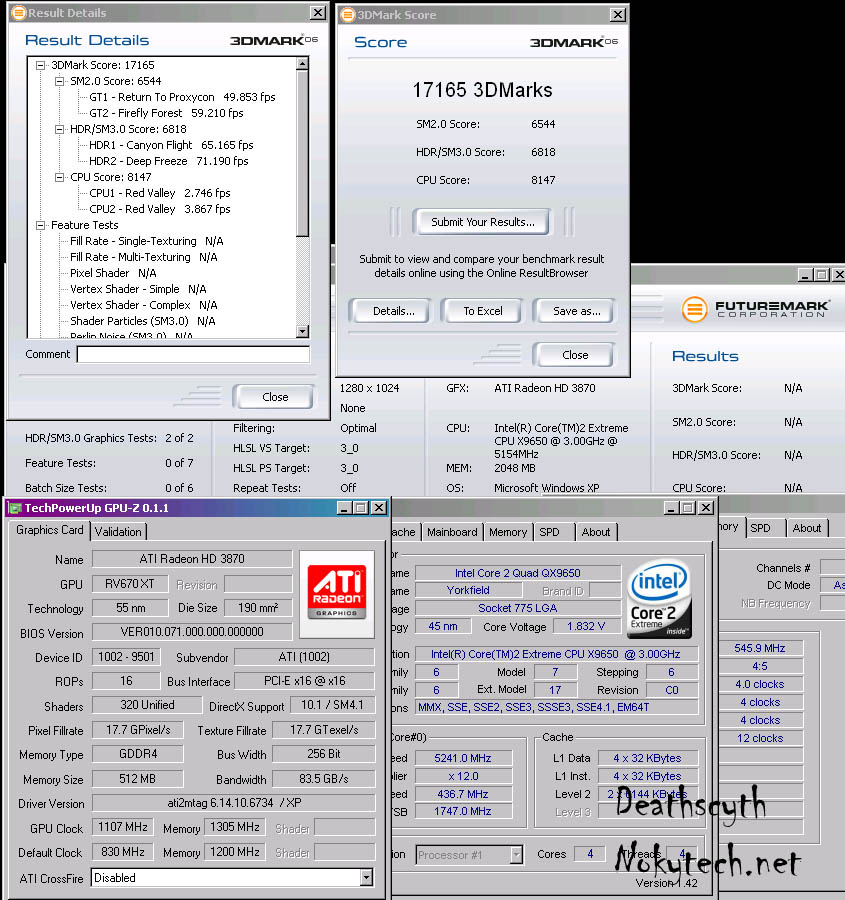The image size is (845, 900).
Task: Click the Driver Version field in GPU-Z
Action: click(x=234, y=803)
